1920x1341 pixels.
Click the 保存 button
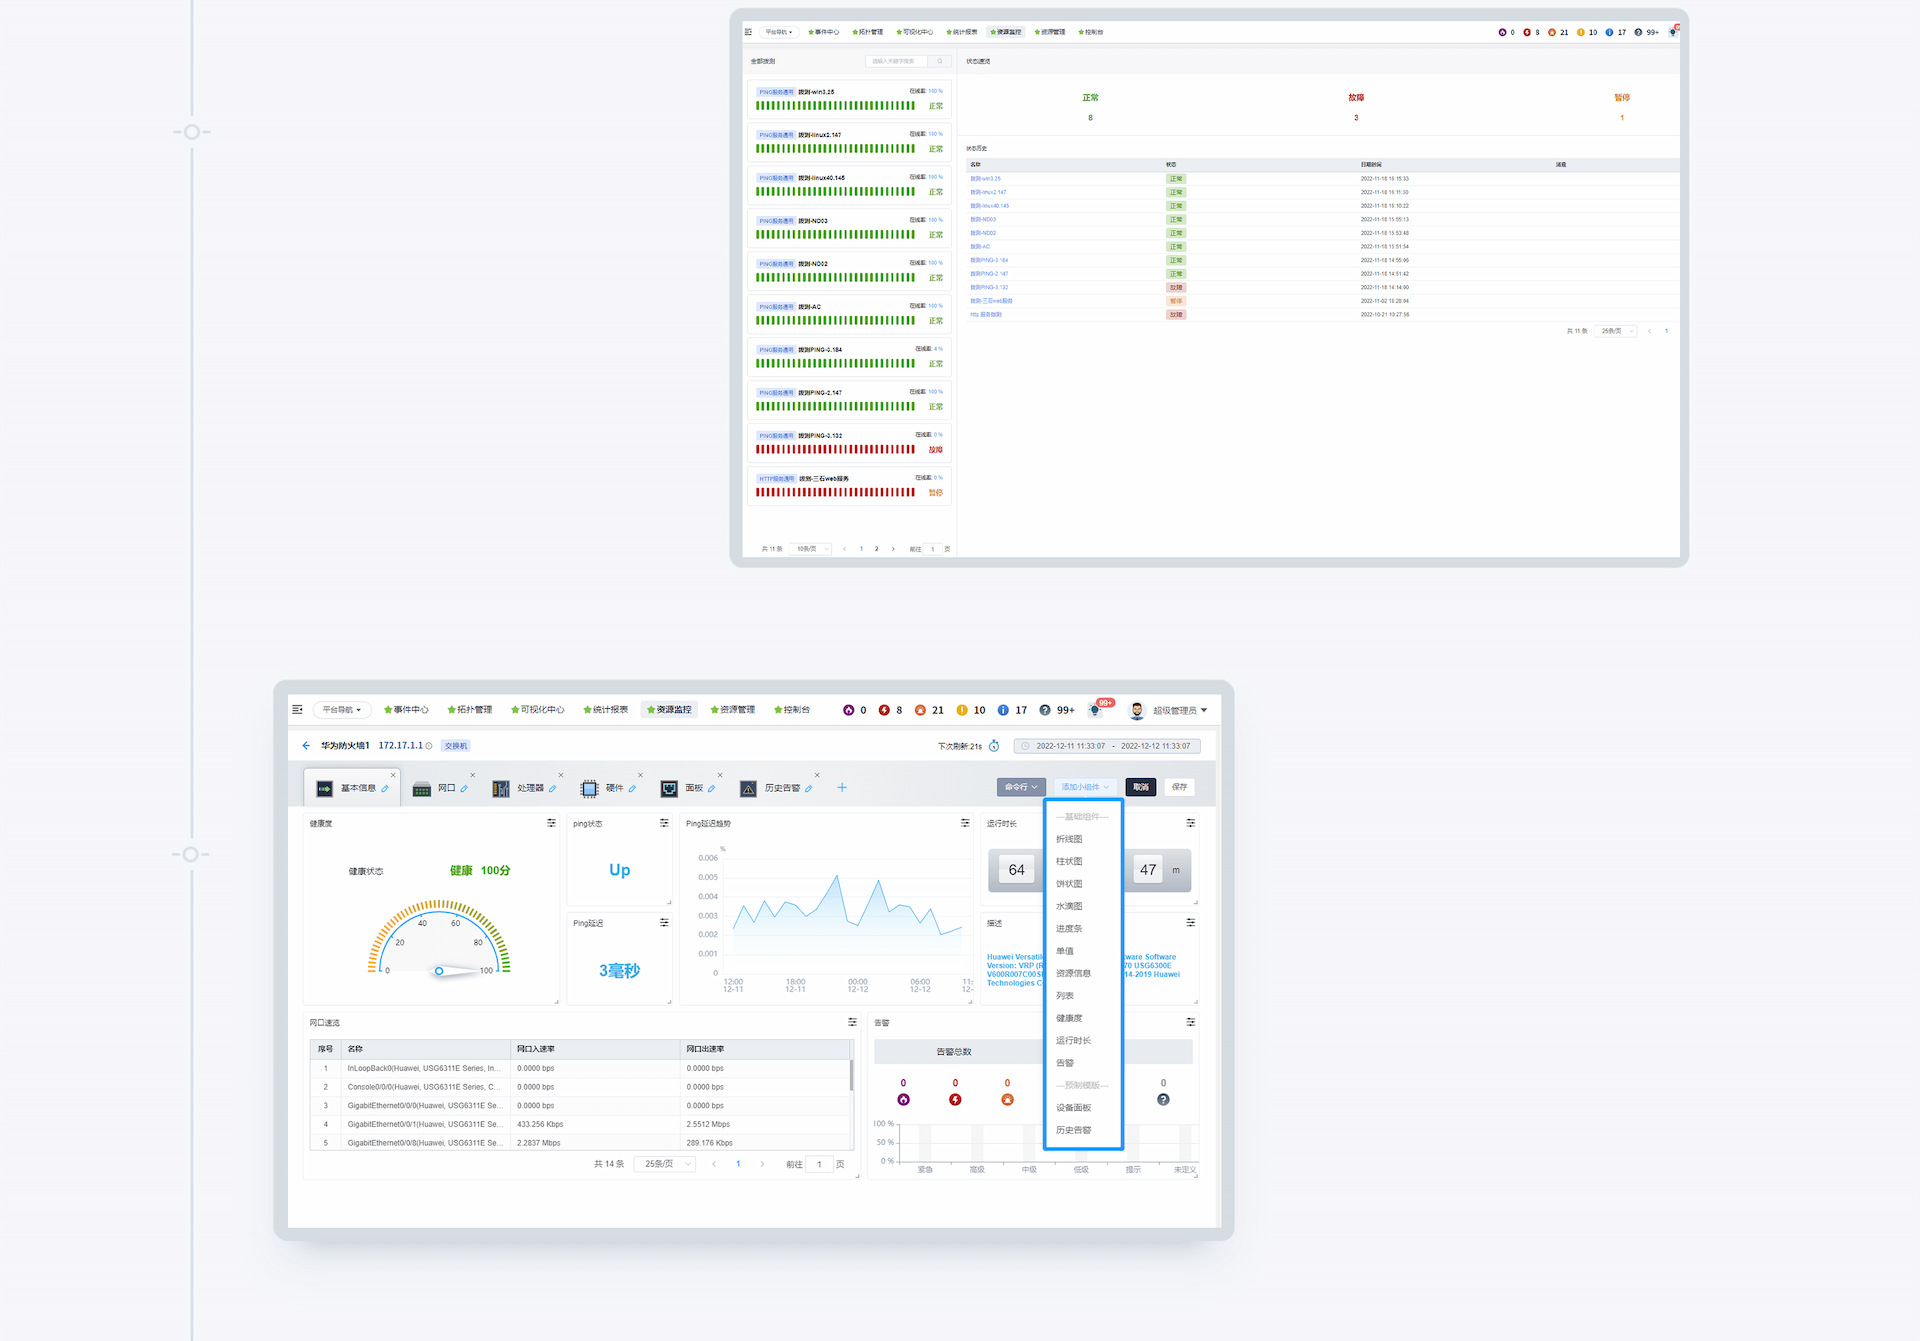click(1179, 787)
